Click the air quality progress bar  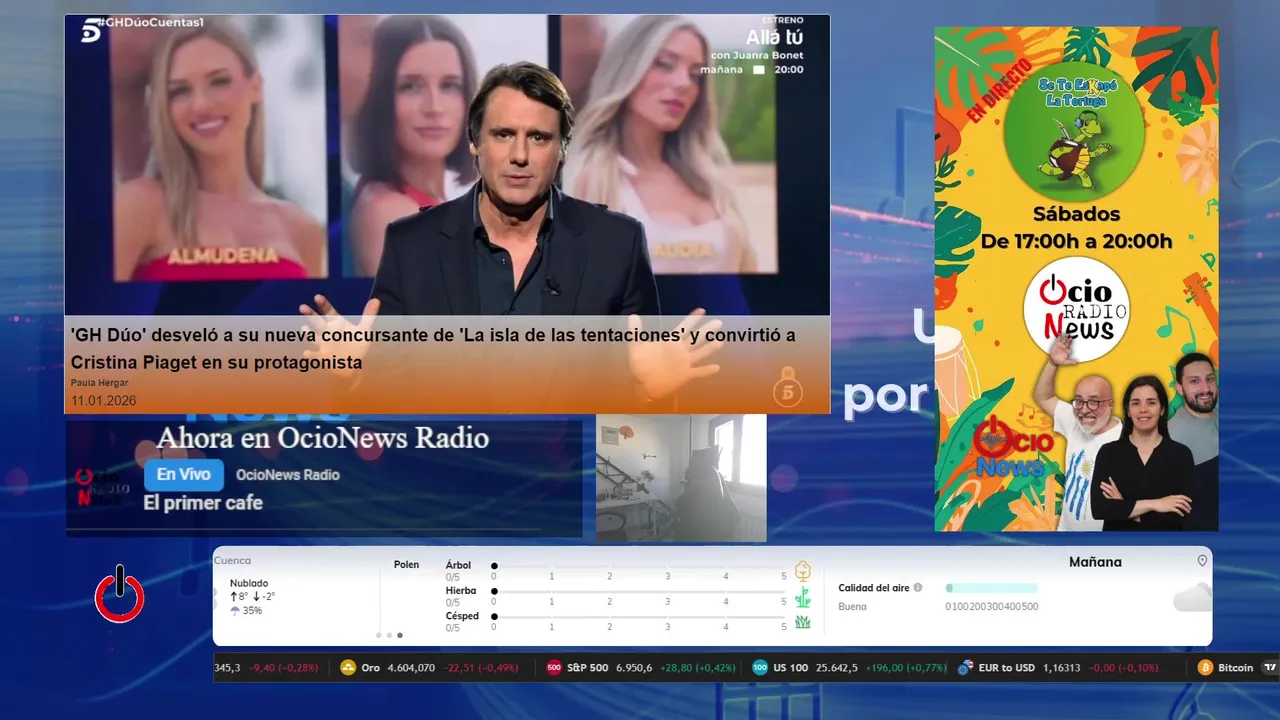[992, 588]
